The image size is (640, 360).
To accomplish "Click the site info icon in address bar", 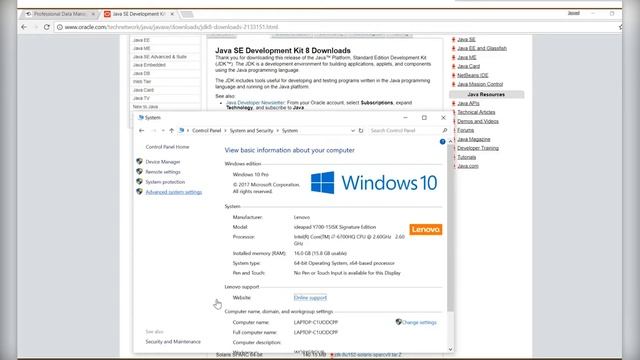I will coord(60,27).
